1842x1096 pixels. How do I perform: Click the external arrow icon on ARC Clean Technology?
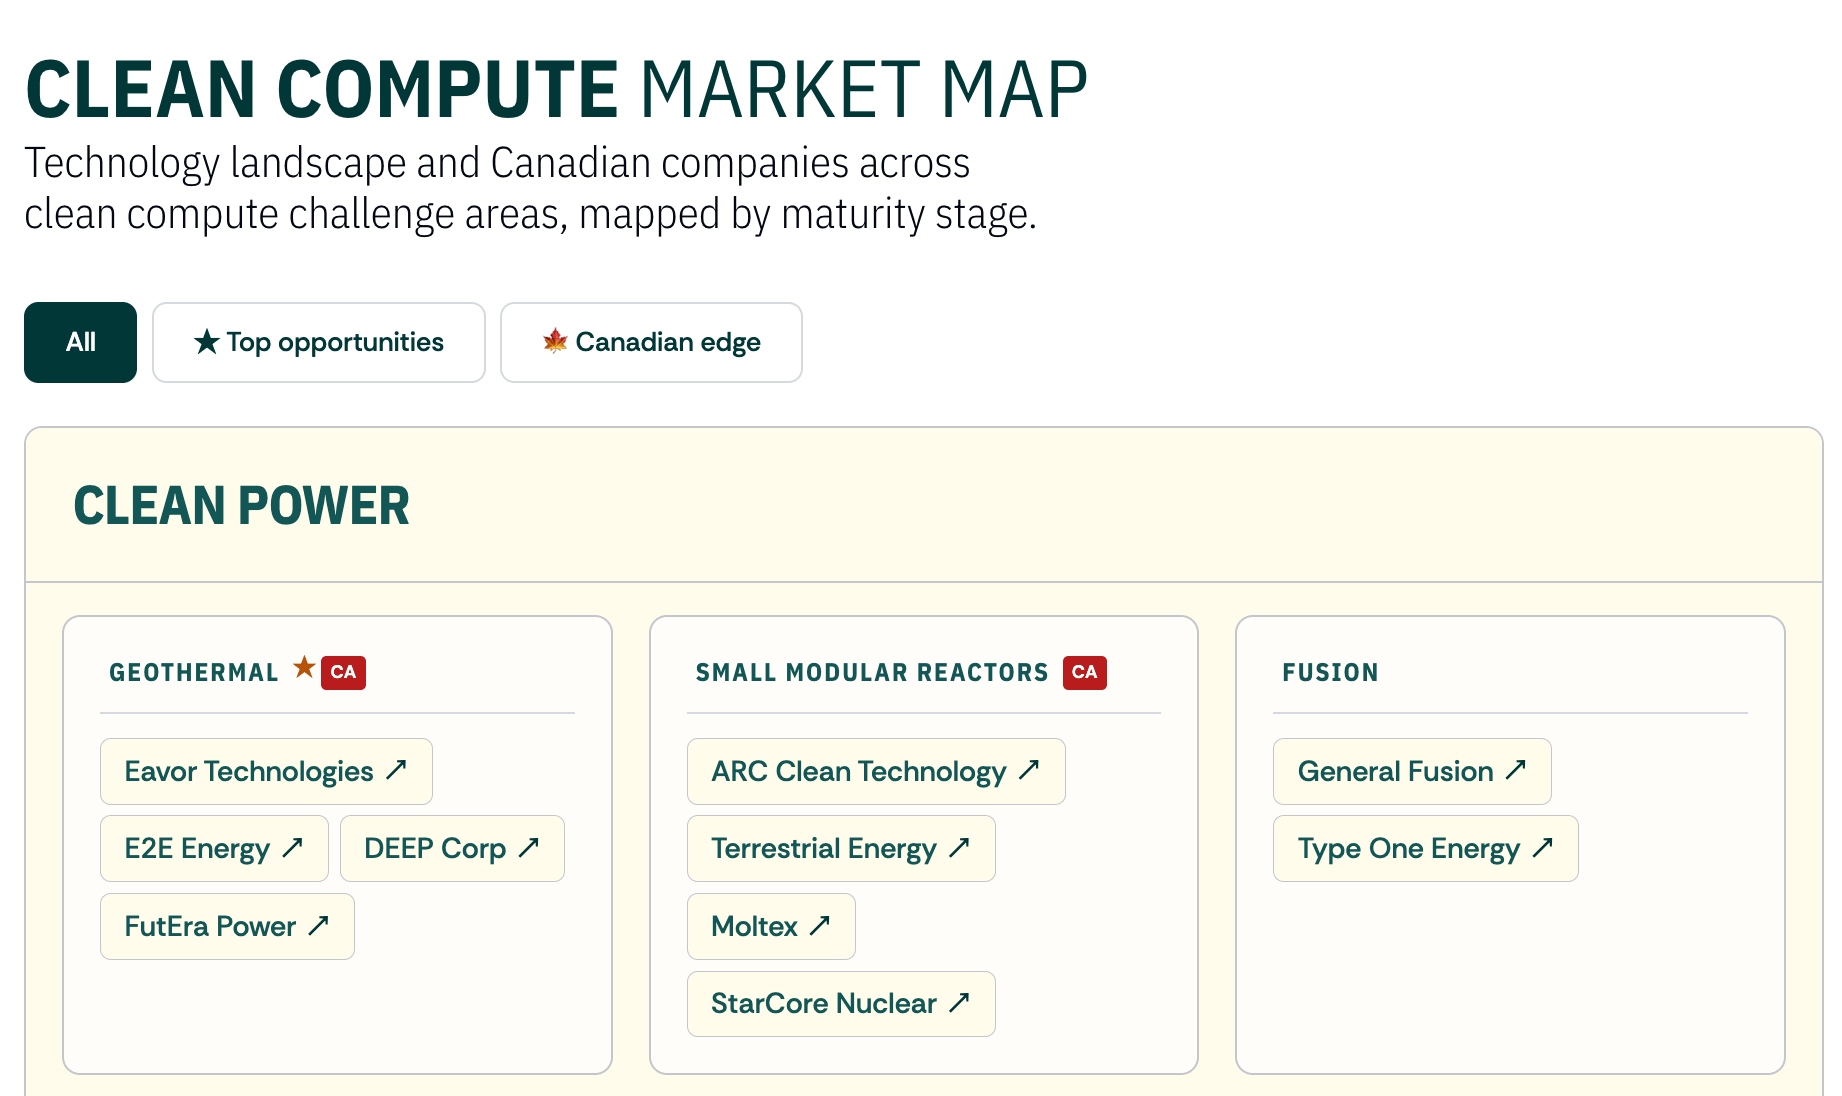[x=1030, y=769]
